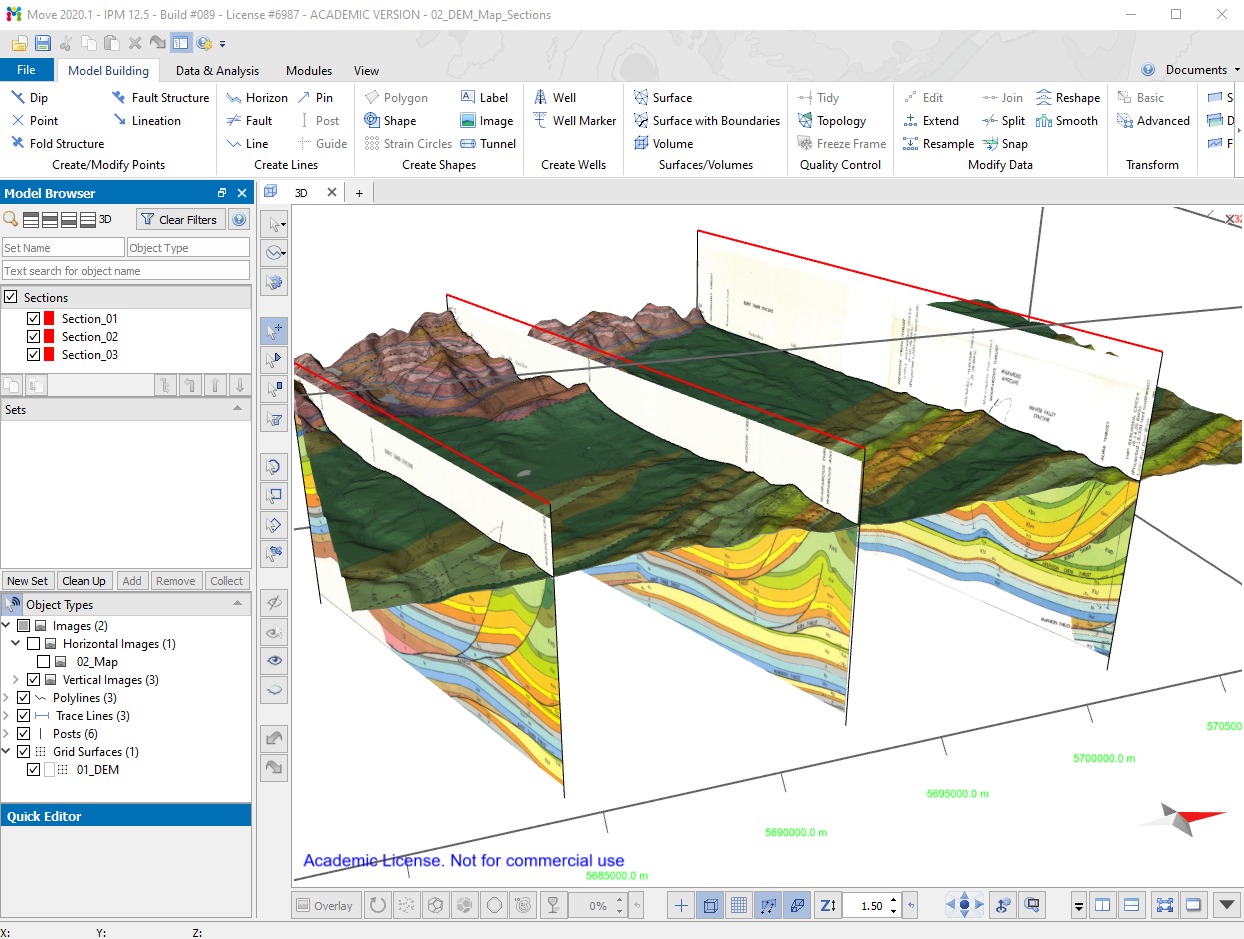The height and width of the screenshot is (939, 1244).
Task: Select the Topology quality control tool
Action: [x=831, y=121]
